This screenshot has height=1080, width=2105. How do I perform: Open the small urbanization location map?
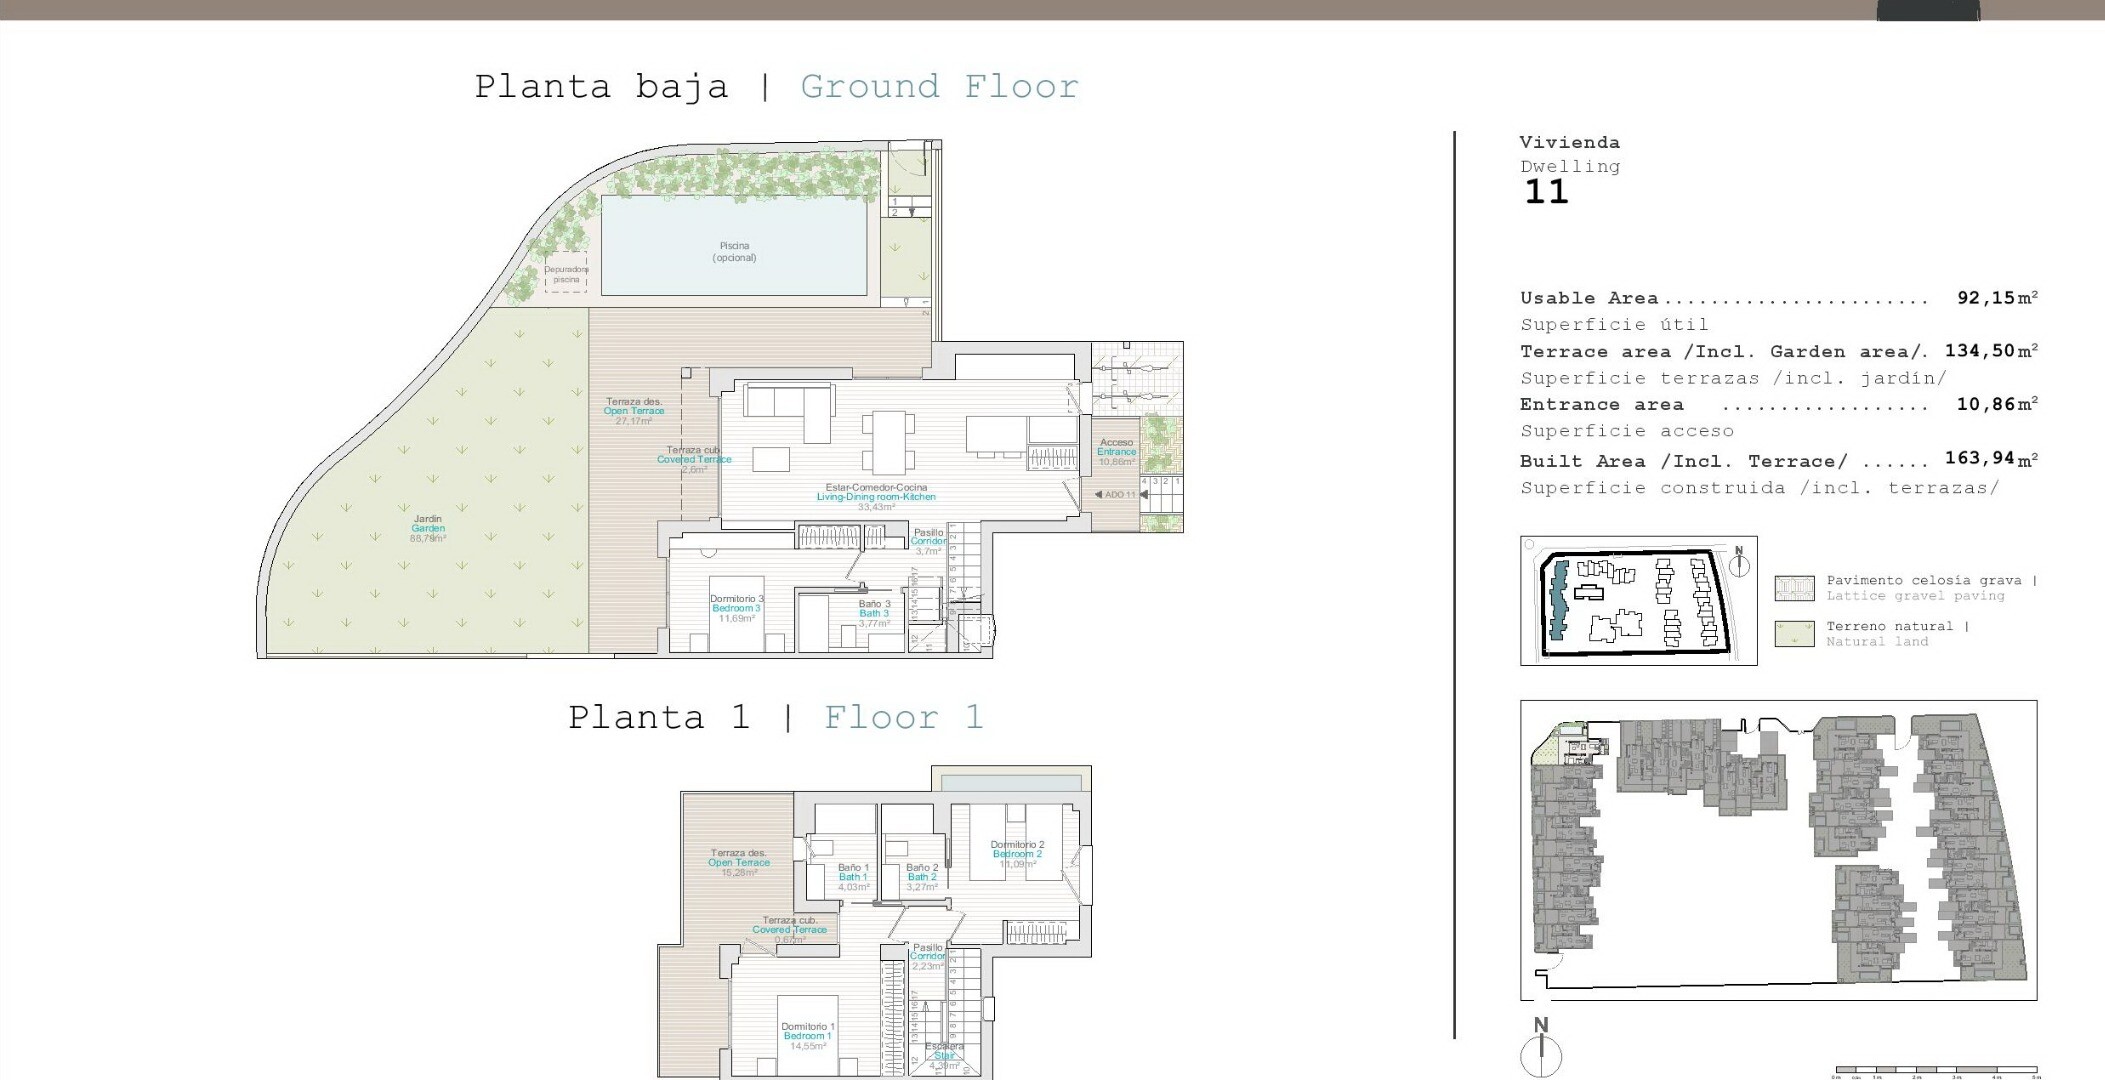tap(1637, 601)
